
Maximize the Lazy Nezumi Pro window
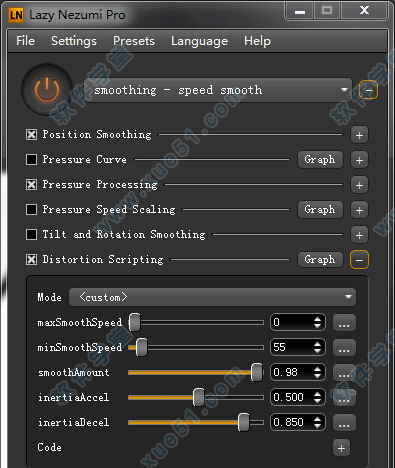tap(327, 11)
